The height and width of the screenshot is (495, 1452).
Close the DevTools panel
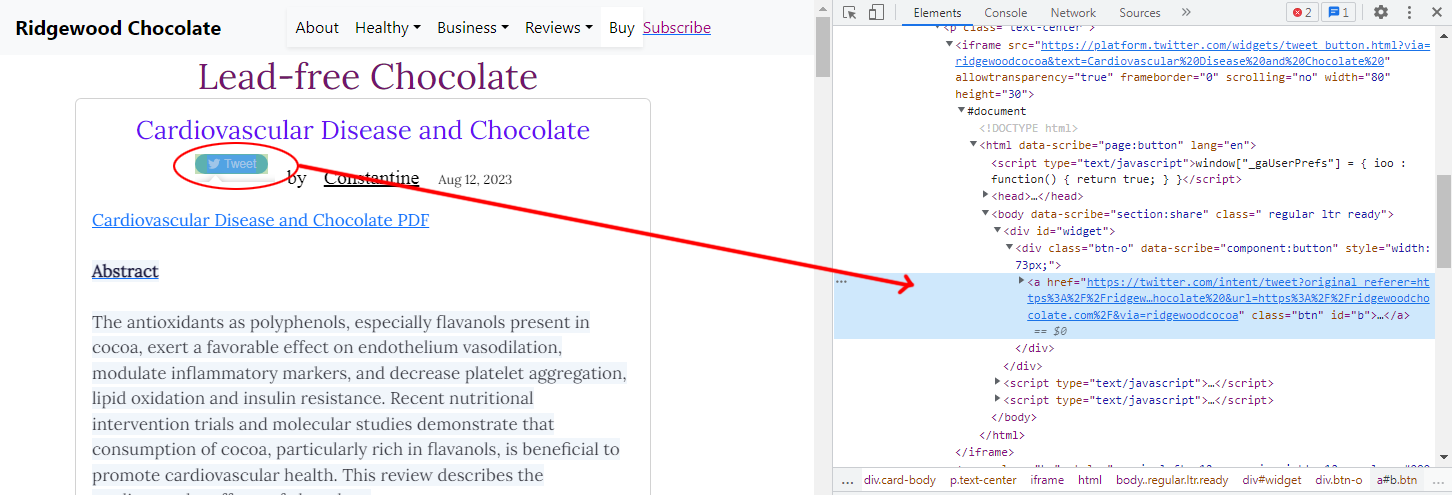pyautogui.click(x=1435, y=13)
